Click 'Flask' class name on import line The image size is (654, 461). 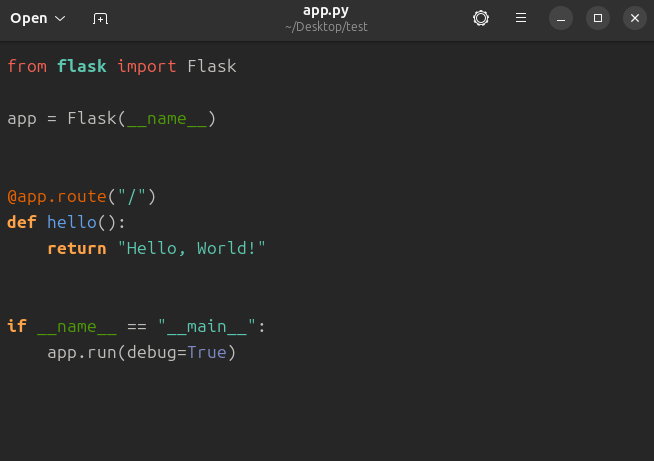[212, 66]
